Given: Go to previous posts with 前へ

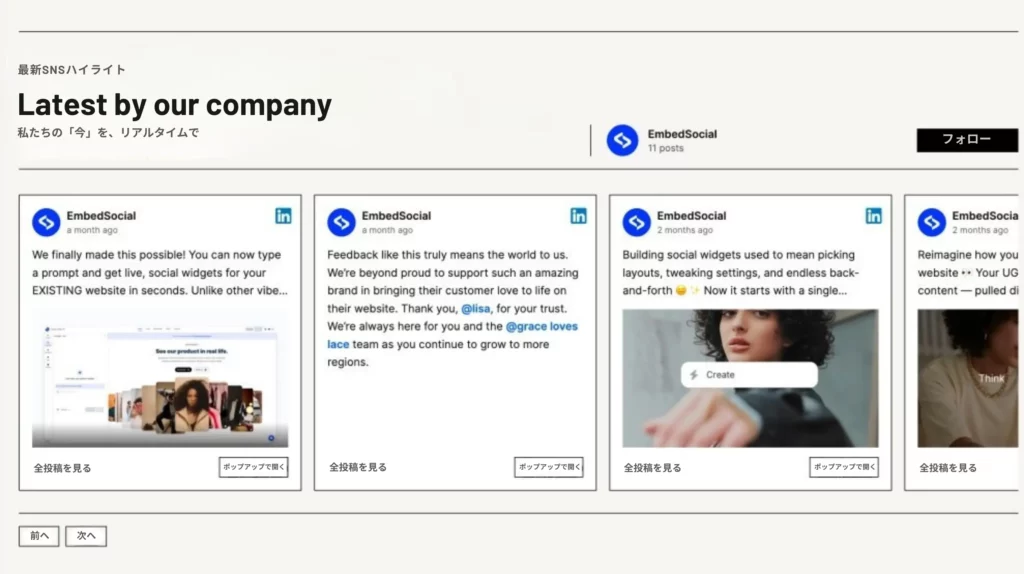Looking at the screenshot, I should [39, 536].
